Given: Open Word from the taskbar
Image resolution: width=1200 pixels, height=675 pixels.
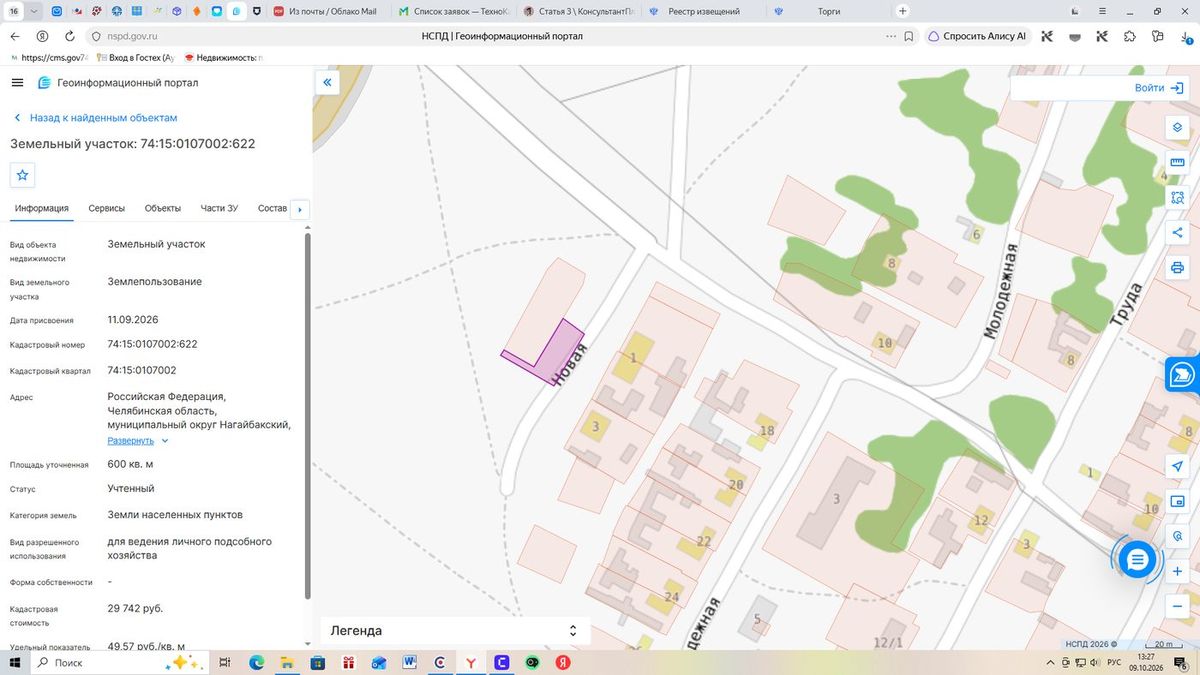Looking at the screenshot, I should click(x=410, y=662).
